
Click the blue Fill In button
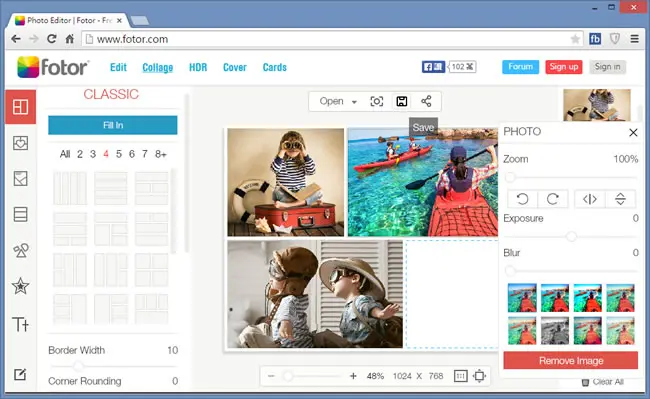coord(113,125)
